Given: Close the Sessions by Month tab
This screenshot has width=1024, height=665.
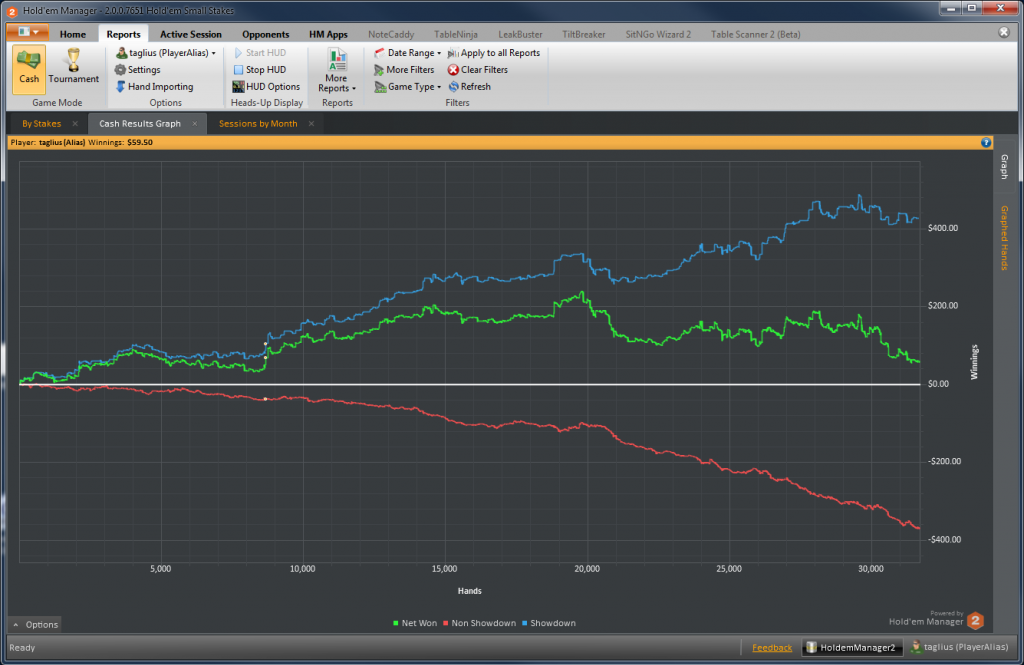Looking at the screenshot, I should (312, 123).
